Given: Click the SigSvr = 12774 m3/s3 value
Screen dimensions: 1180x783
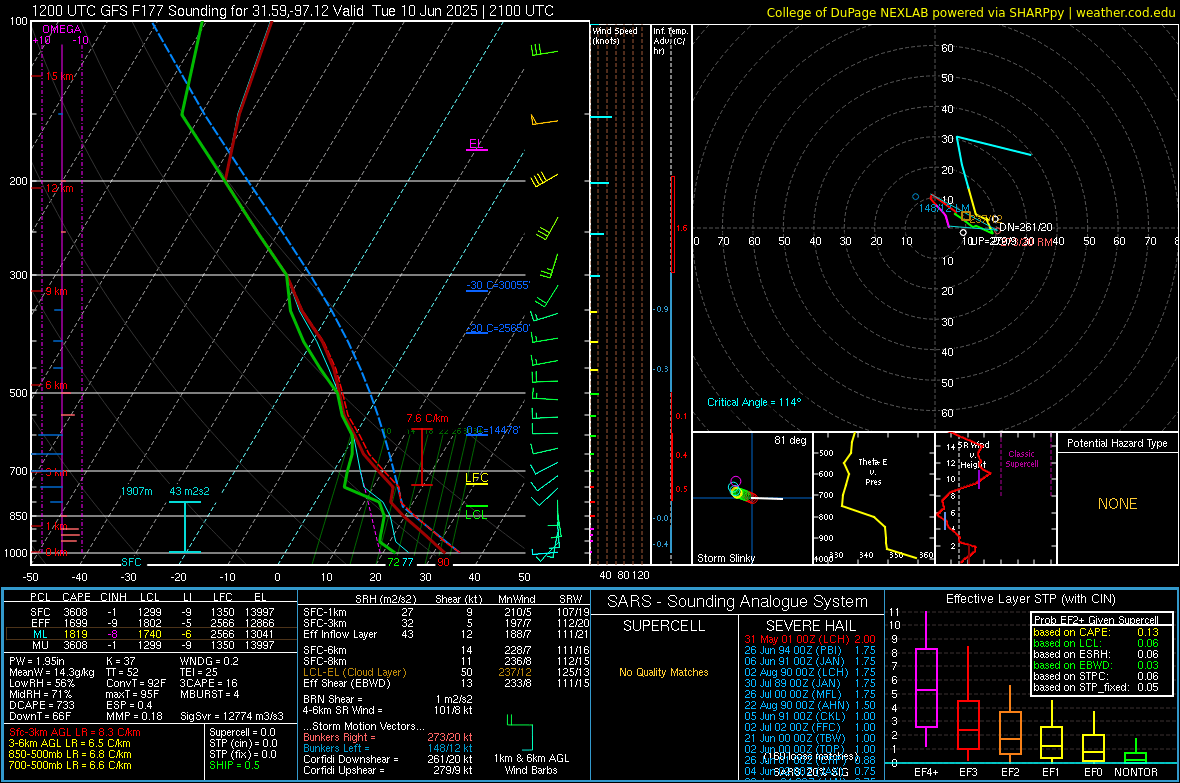Looking at the screenshot, I should tap(232, 716).
